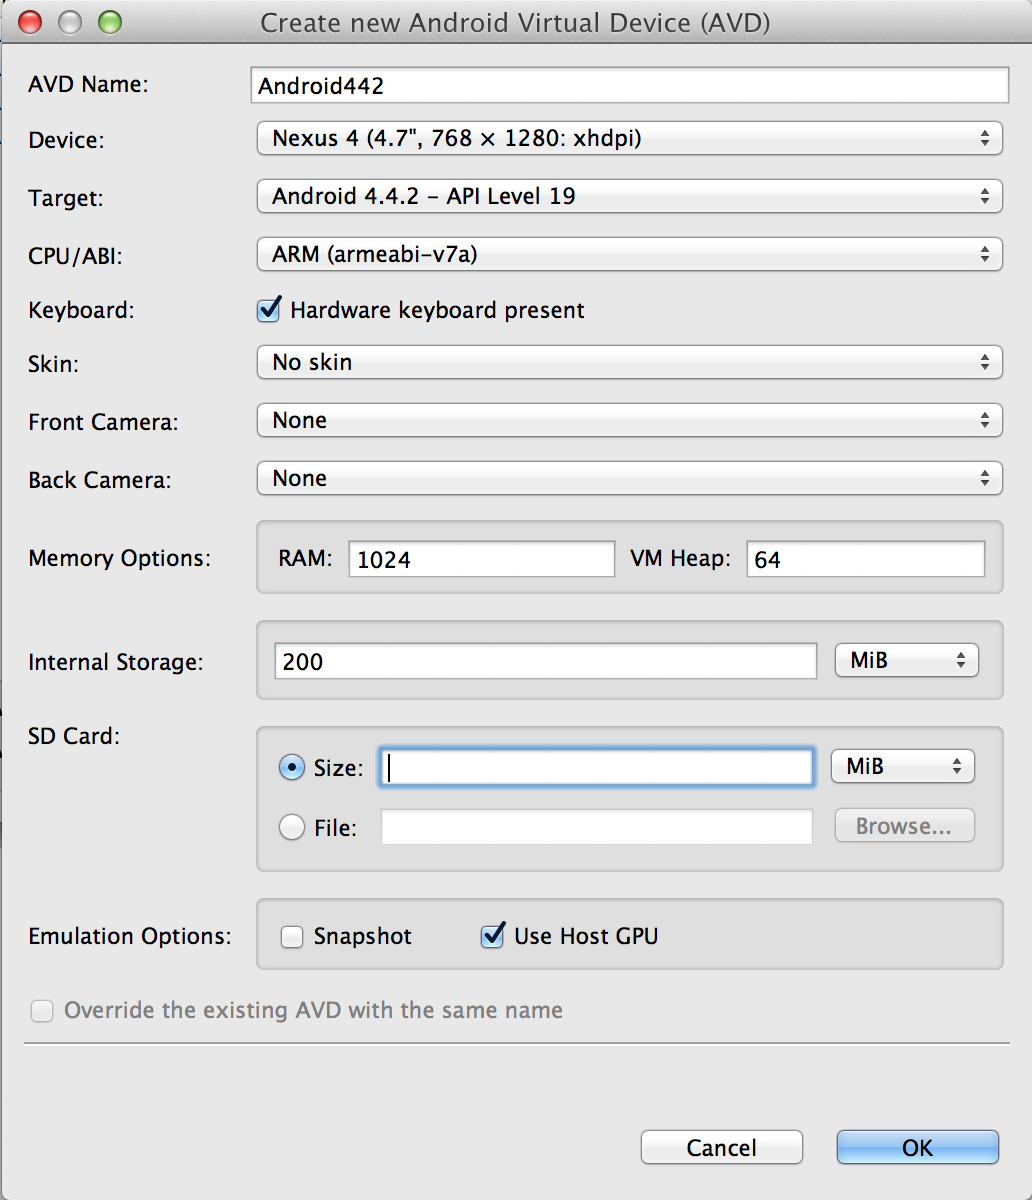This screenshot has width=1032, height=1200.
Task: Select the SD Card File radio button
Action: pos(292,827)
